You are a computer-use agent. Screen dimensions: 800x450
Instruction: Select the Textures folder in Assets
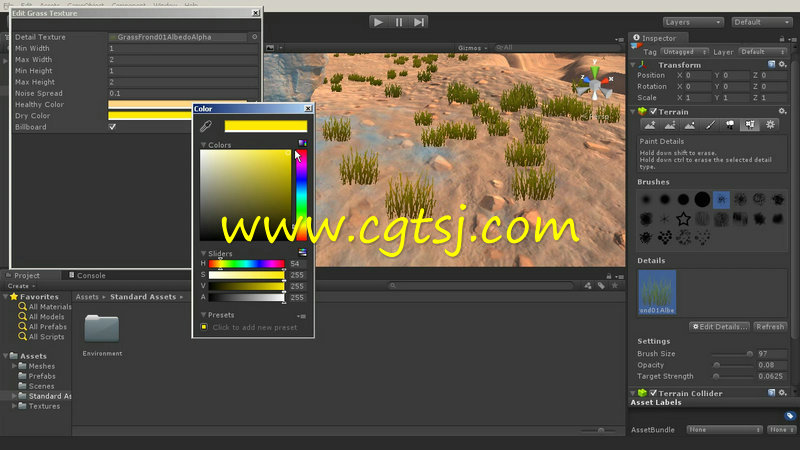click(x=44, y=406)
